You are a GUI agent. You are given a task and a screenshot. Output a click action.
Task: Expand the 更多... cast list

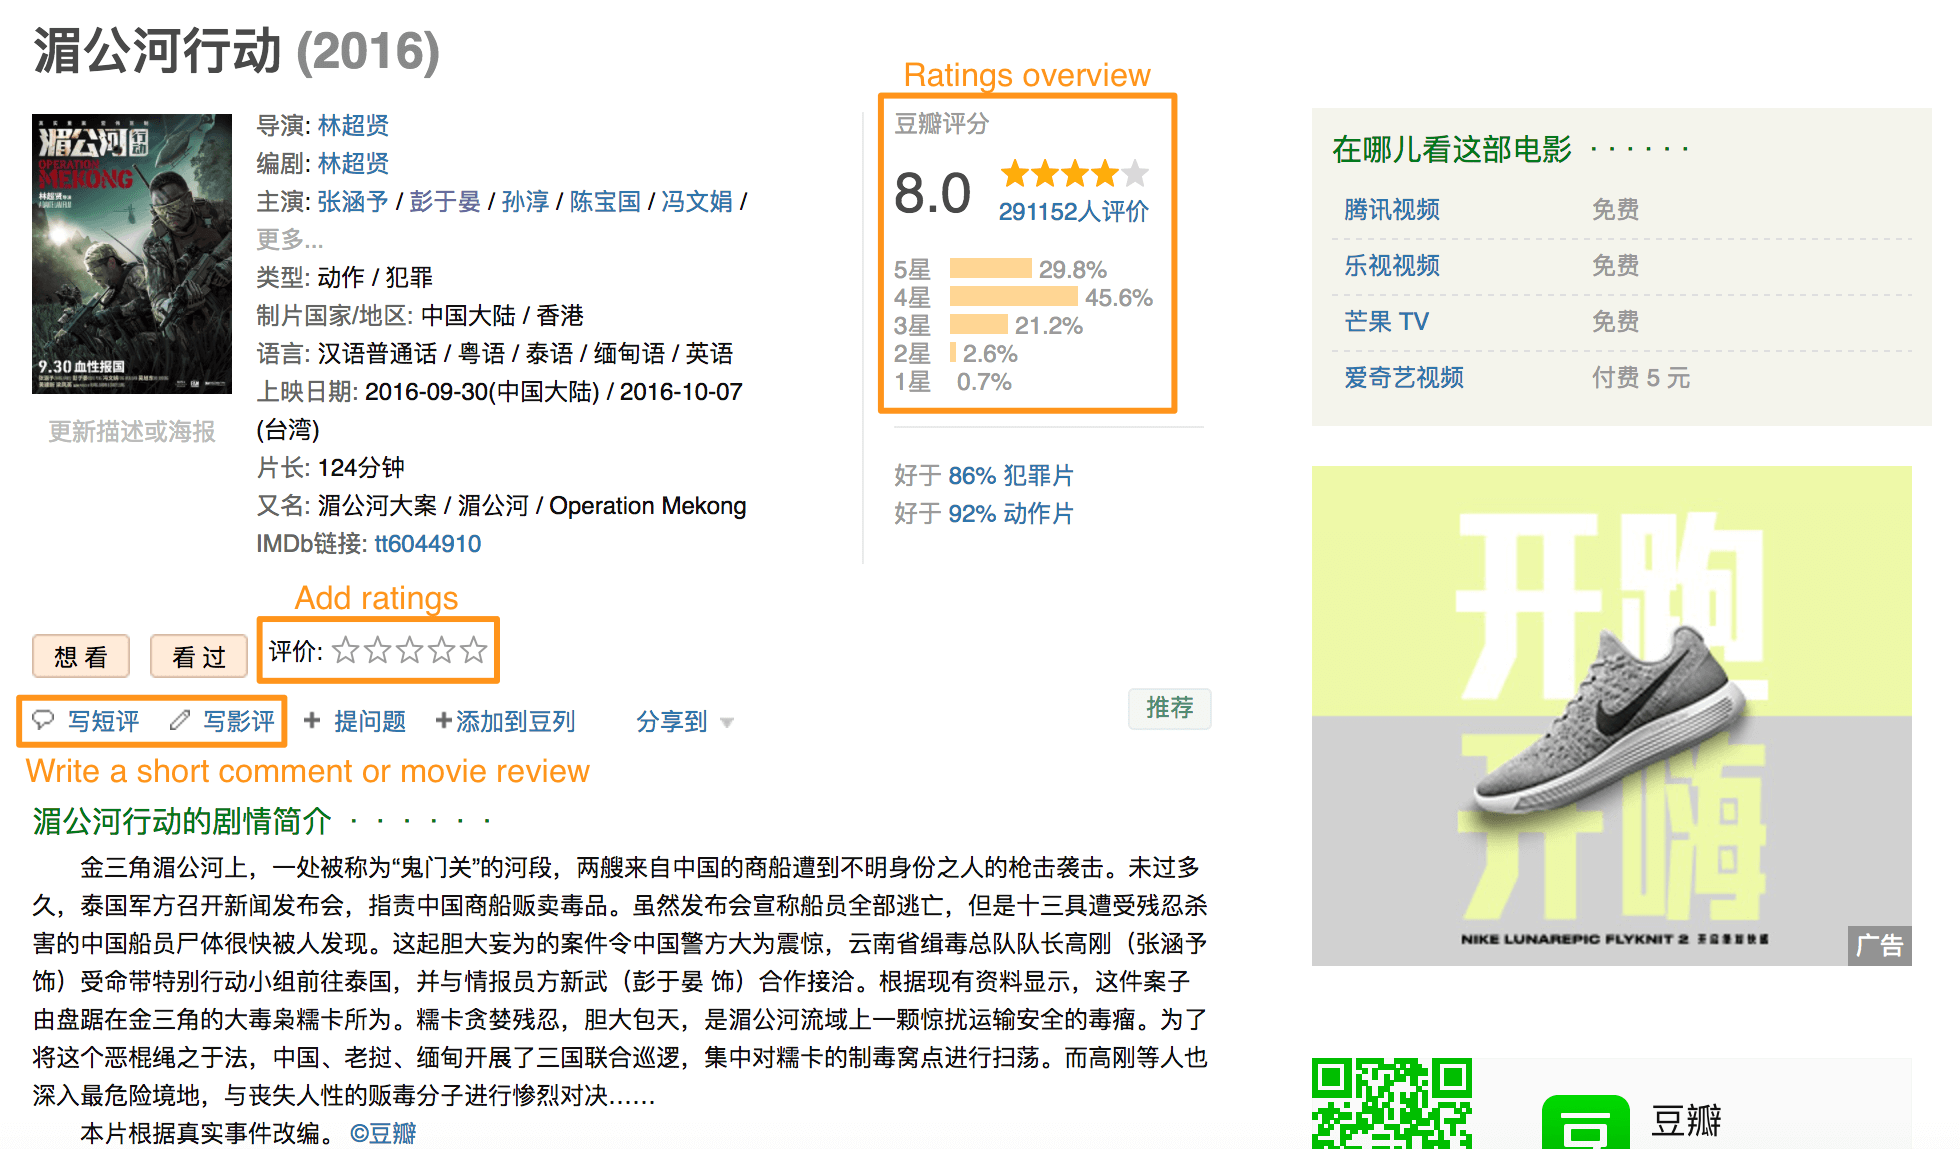click(289, 239)
